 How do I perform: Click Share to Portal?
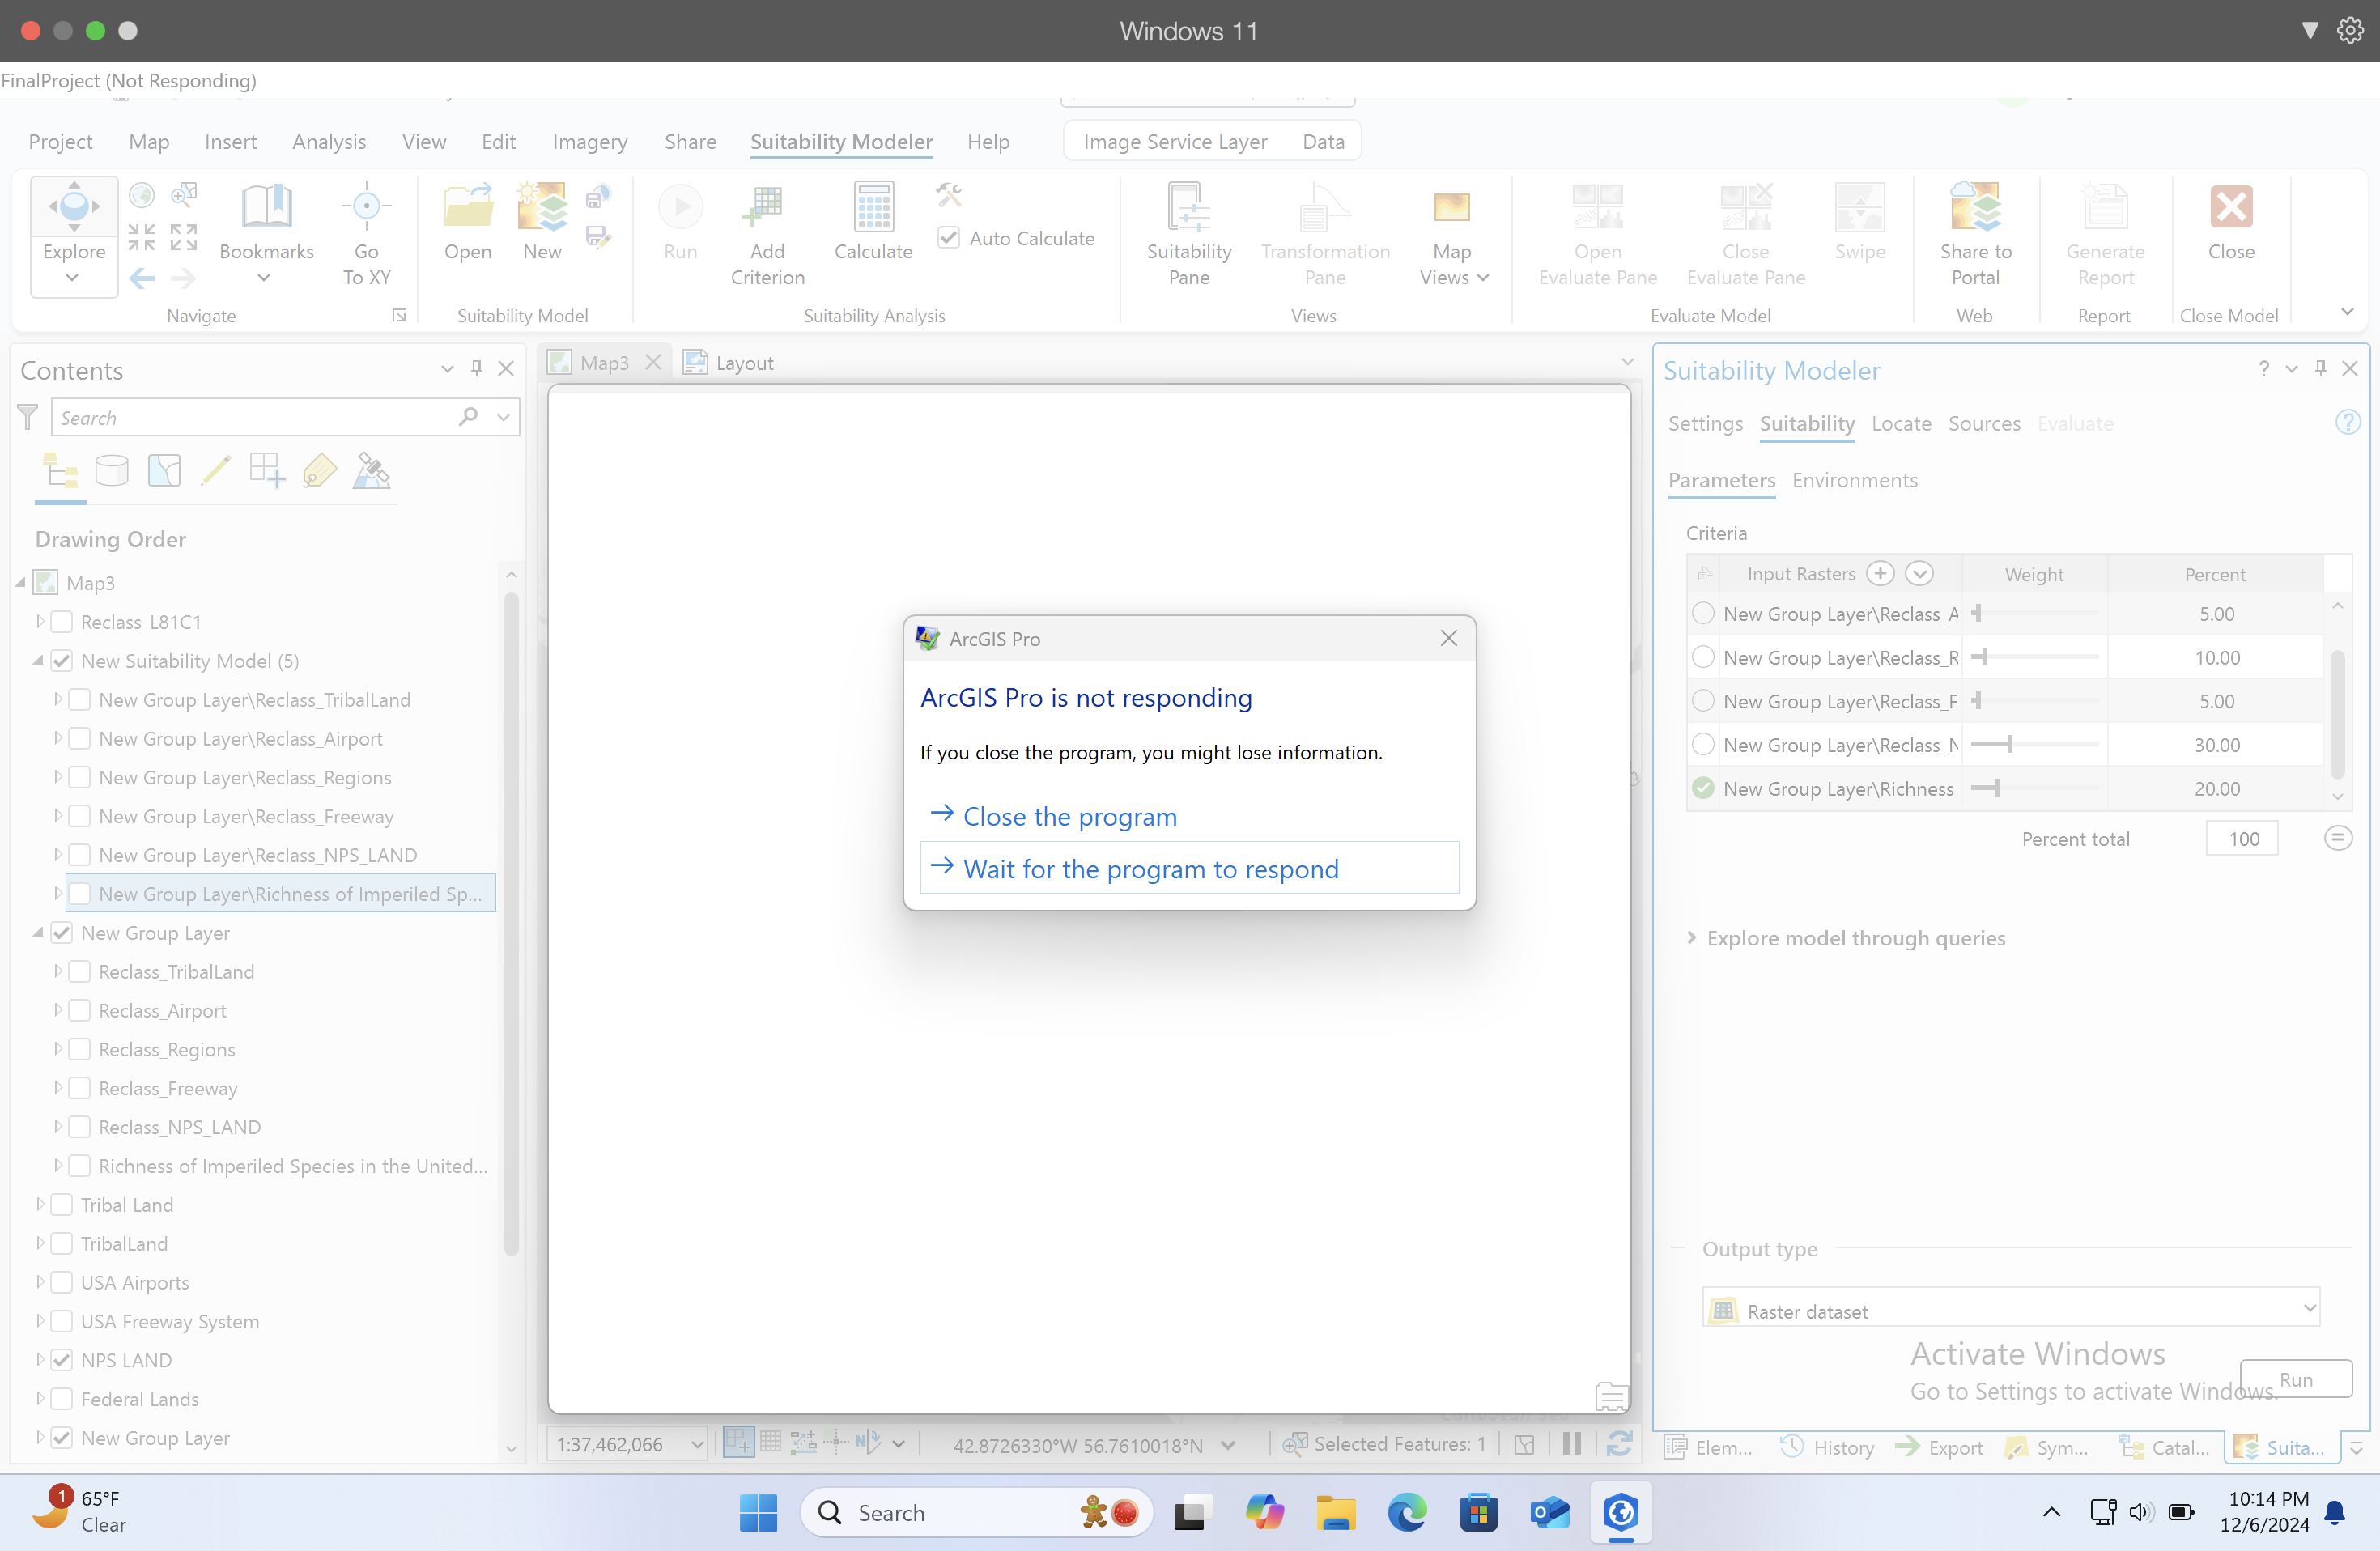tap(1975, 235)
